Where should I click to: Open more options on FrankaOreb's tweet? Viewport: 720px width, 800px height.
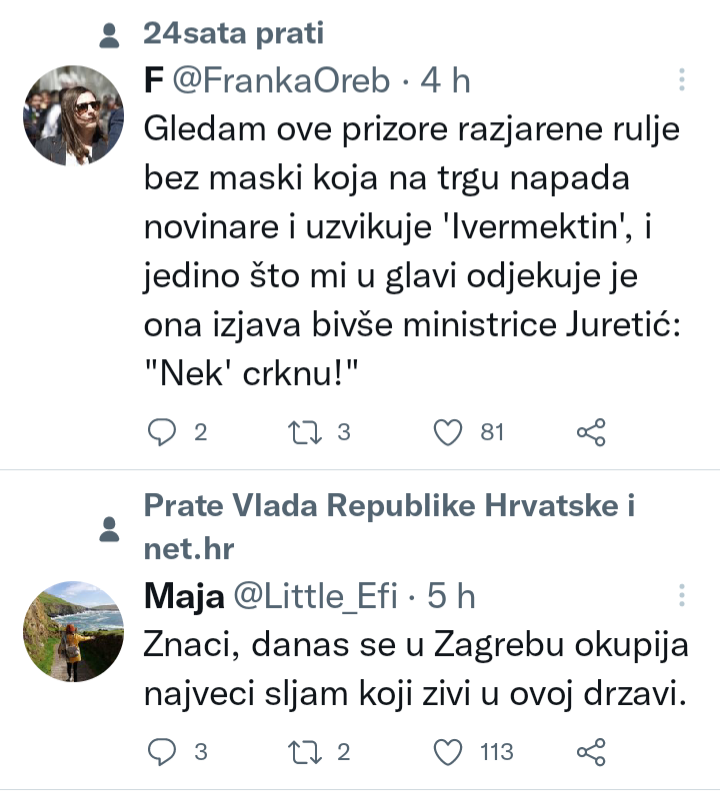(682, 81)
